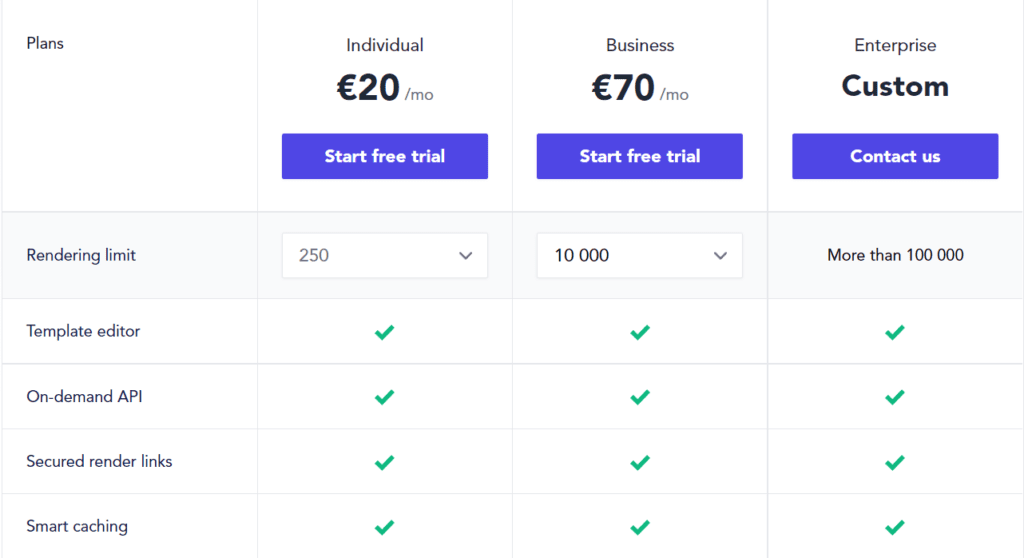The height and width of the screenshot is (558, 1024).
Task: Open the Individual rendering limit dropdown showing 250
Action: pos(384,255)
